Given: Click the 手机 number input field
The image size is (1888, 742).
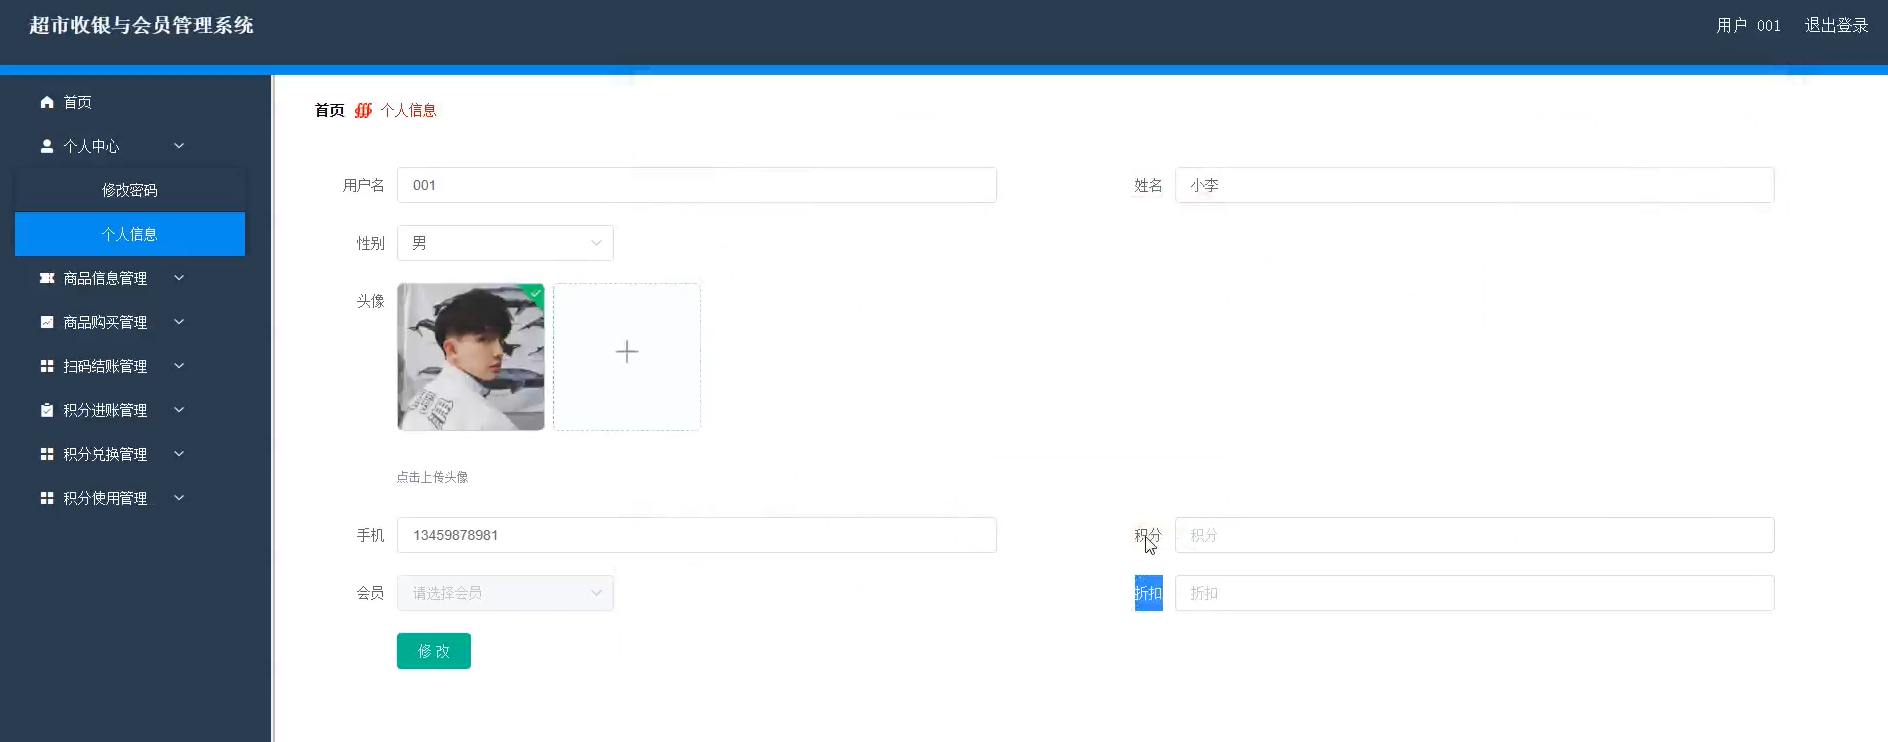Looking at the screenshot, I should (x=697, y=535).
